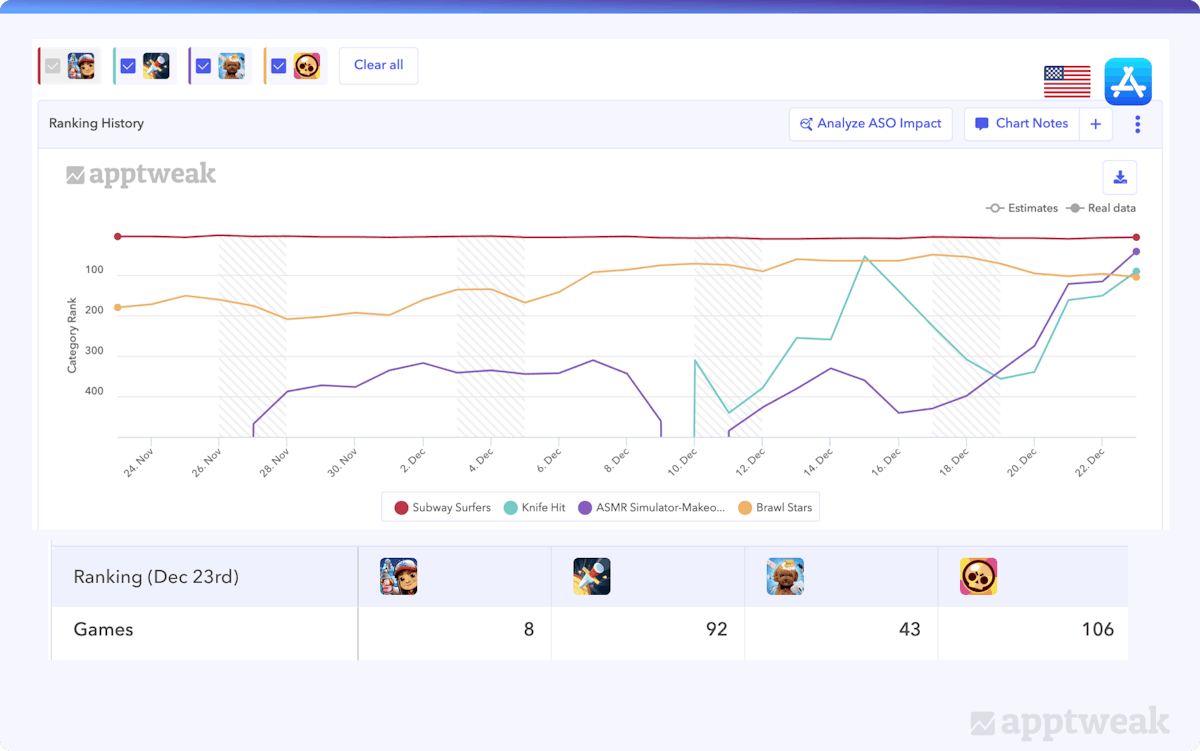Click Knife Hit icon in ranking table
The height and width of the screenshot is (751, 1200).
click(592, 577)
